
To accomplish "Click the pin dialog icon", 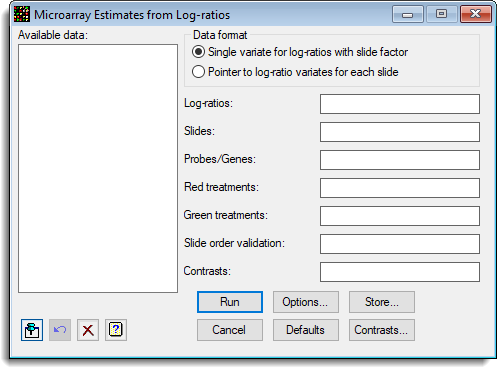I will pyautogui.click(x=32, y=330).
